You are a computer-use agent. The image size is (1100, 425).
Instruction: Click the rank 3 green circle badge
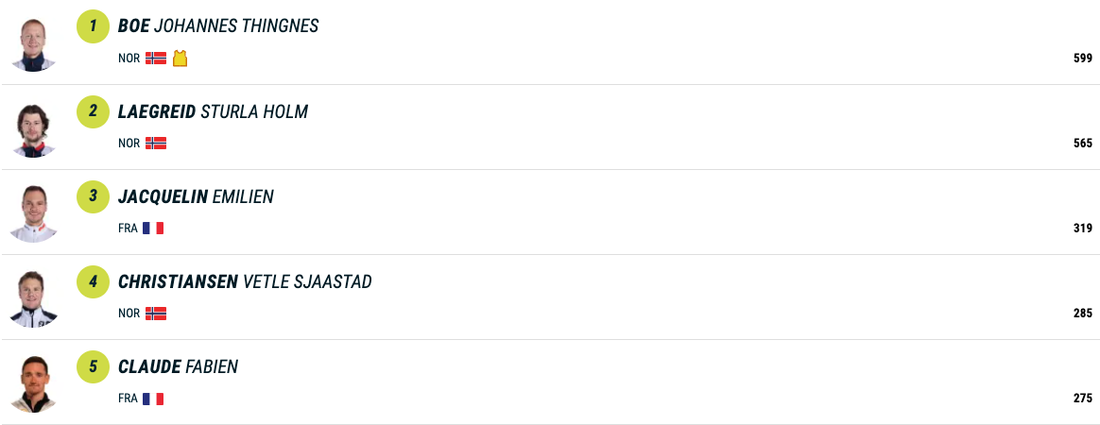93,197
